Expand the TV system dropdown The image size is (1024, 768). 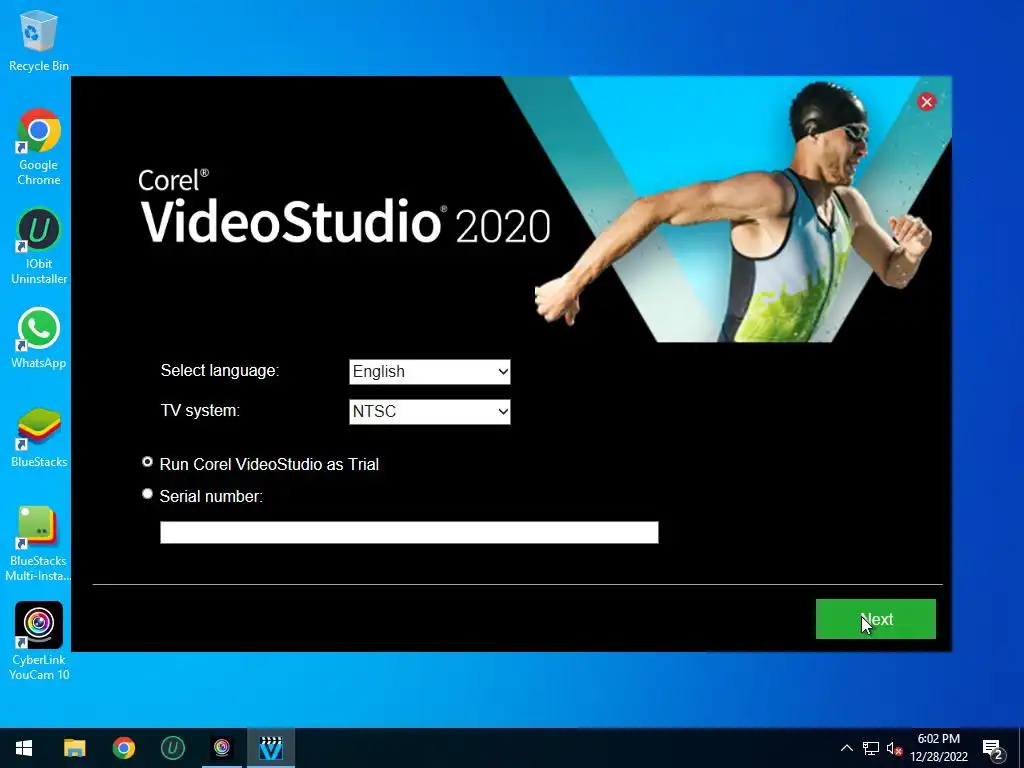pos(430,411)
